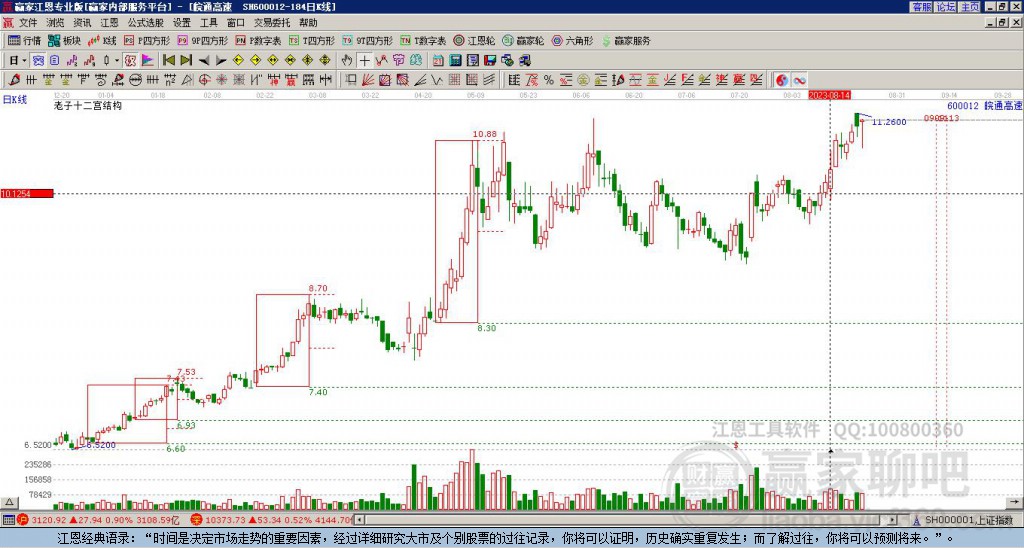Click the up-arrow button at chart bottom-left
The image size is (1024, 548).
(9, 503)
